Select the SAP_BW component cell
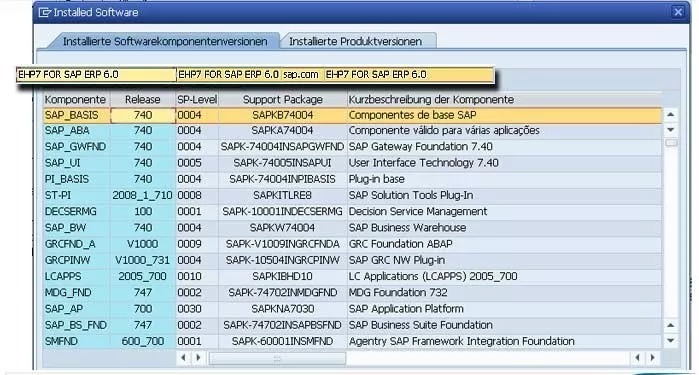Image resolution: width=699 pixels, height=375 pixels. [x=76, y=228]
